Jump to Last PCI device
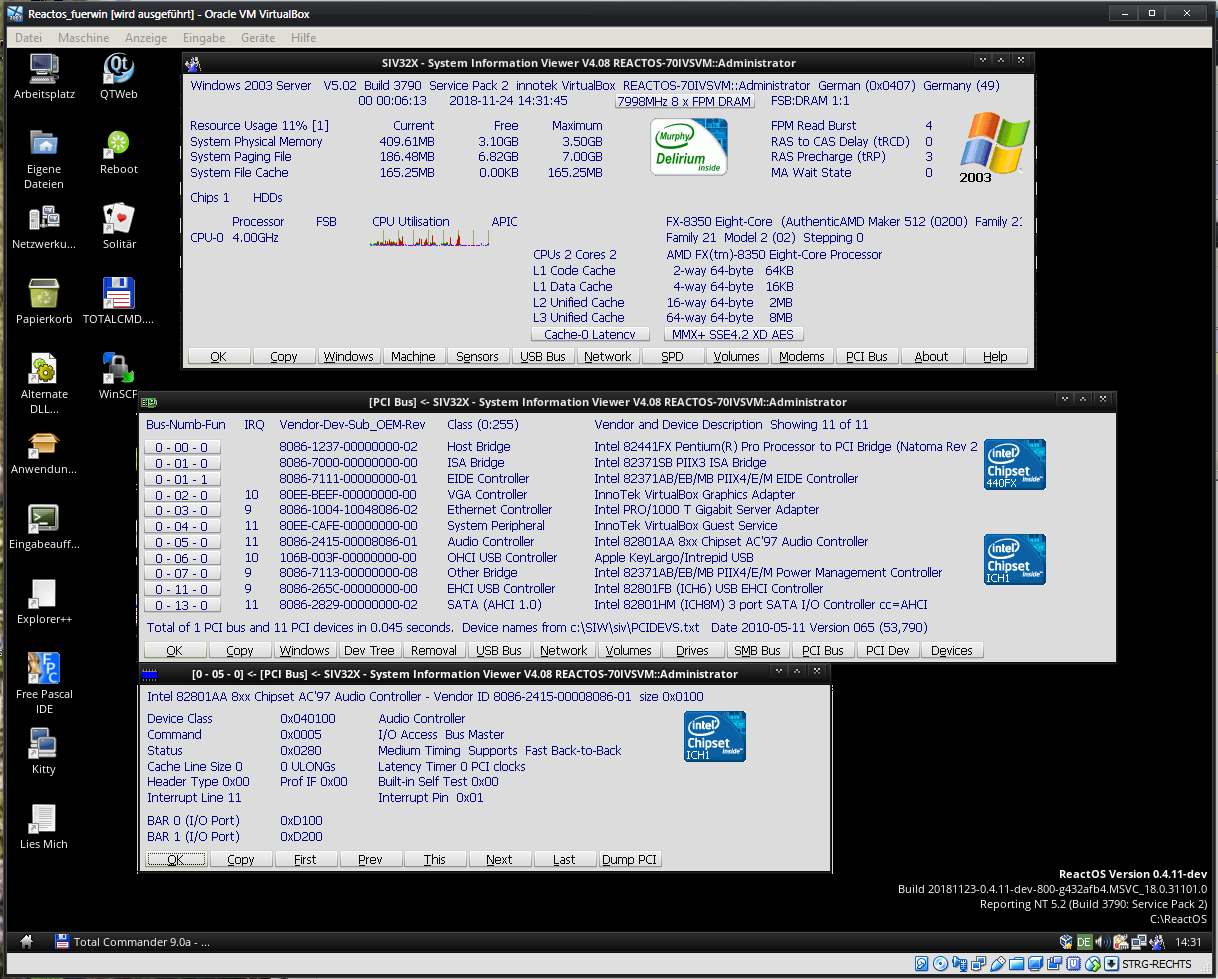Image resolution: width=1218 pixels, height=979 pixels. click(x=564, y=859)
